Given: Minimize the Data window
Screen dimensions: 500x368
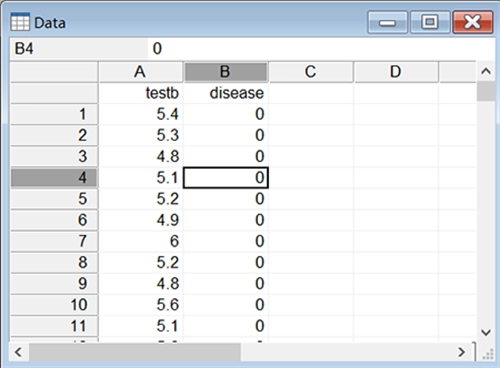Looking at the screenshot, I should [387, 22].
